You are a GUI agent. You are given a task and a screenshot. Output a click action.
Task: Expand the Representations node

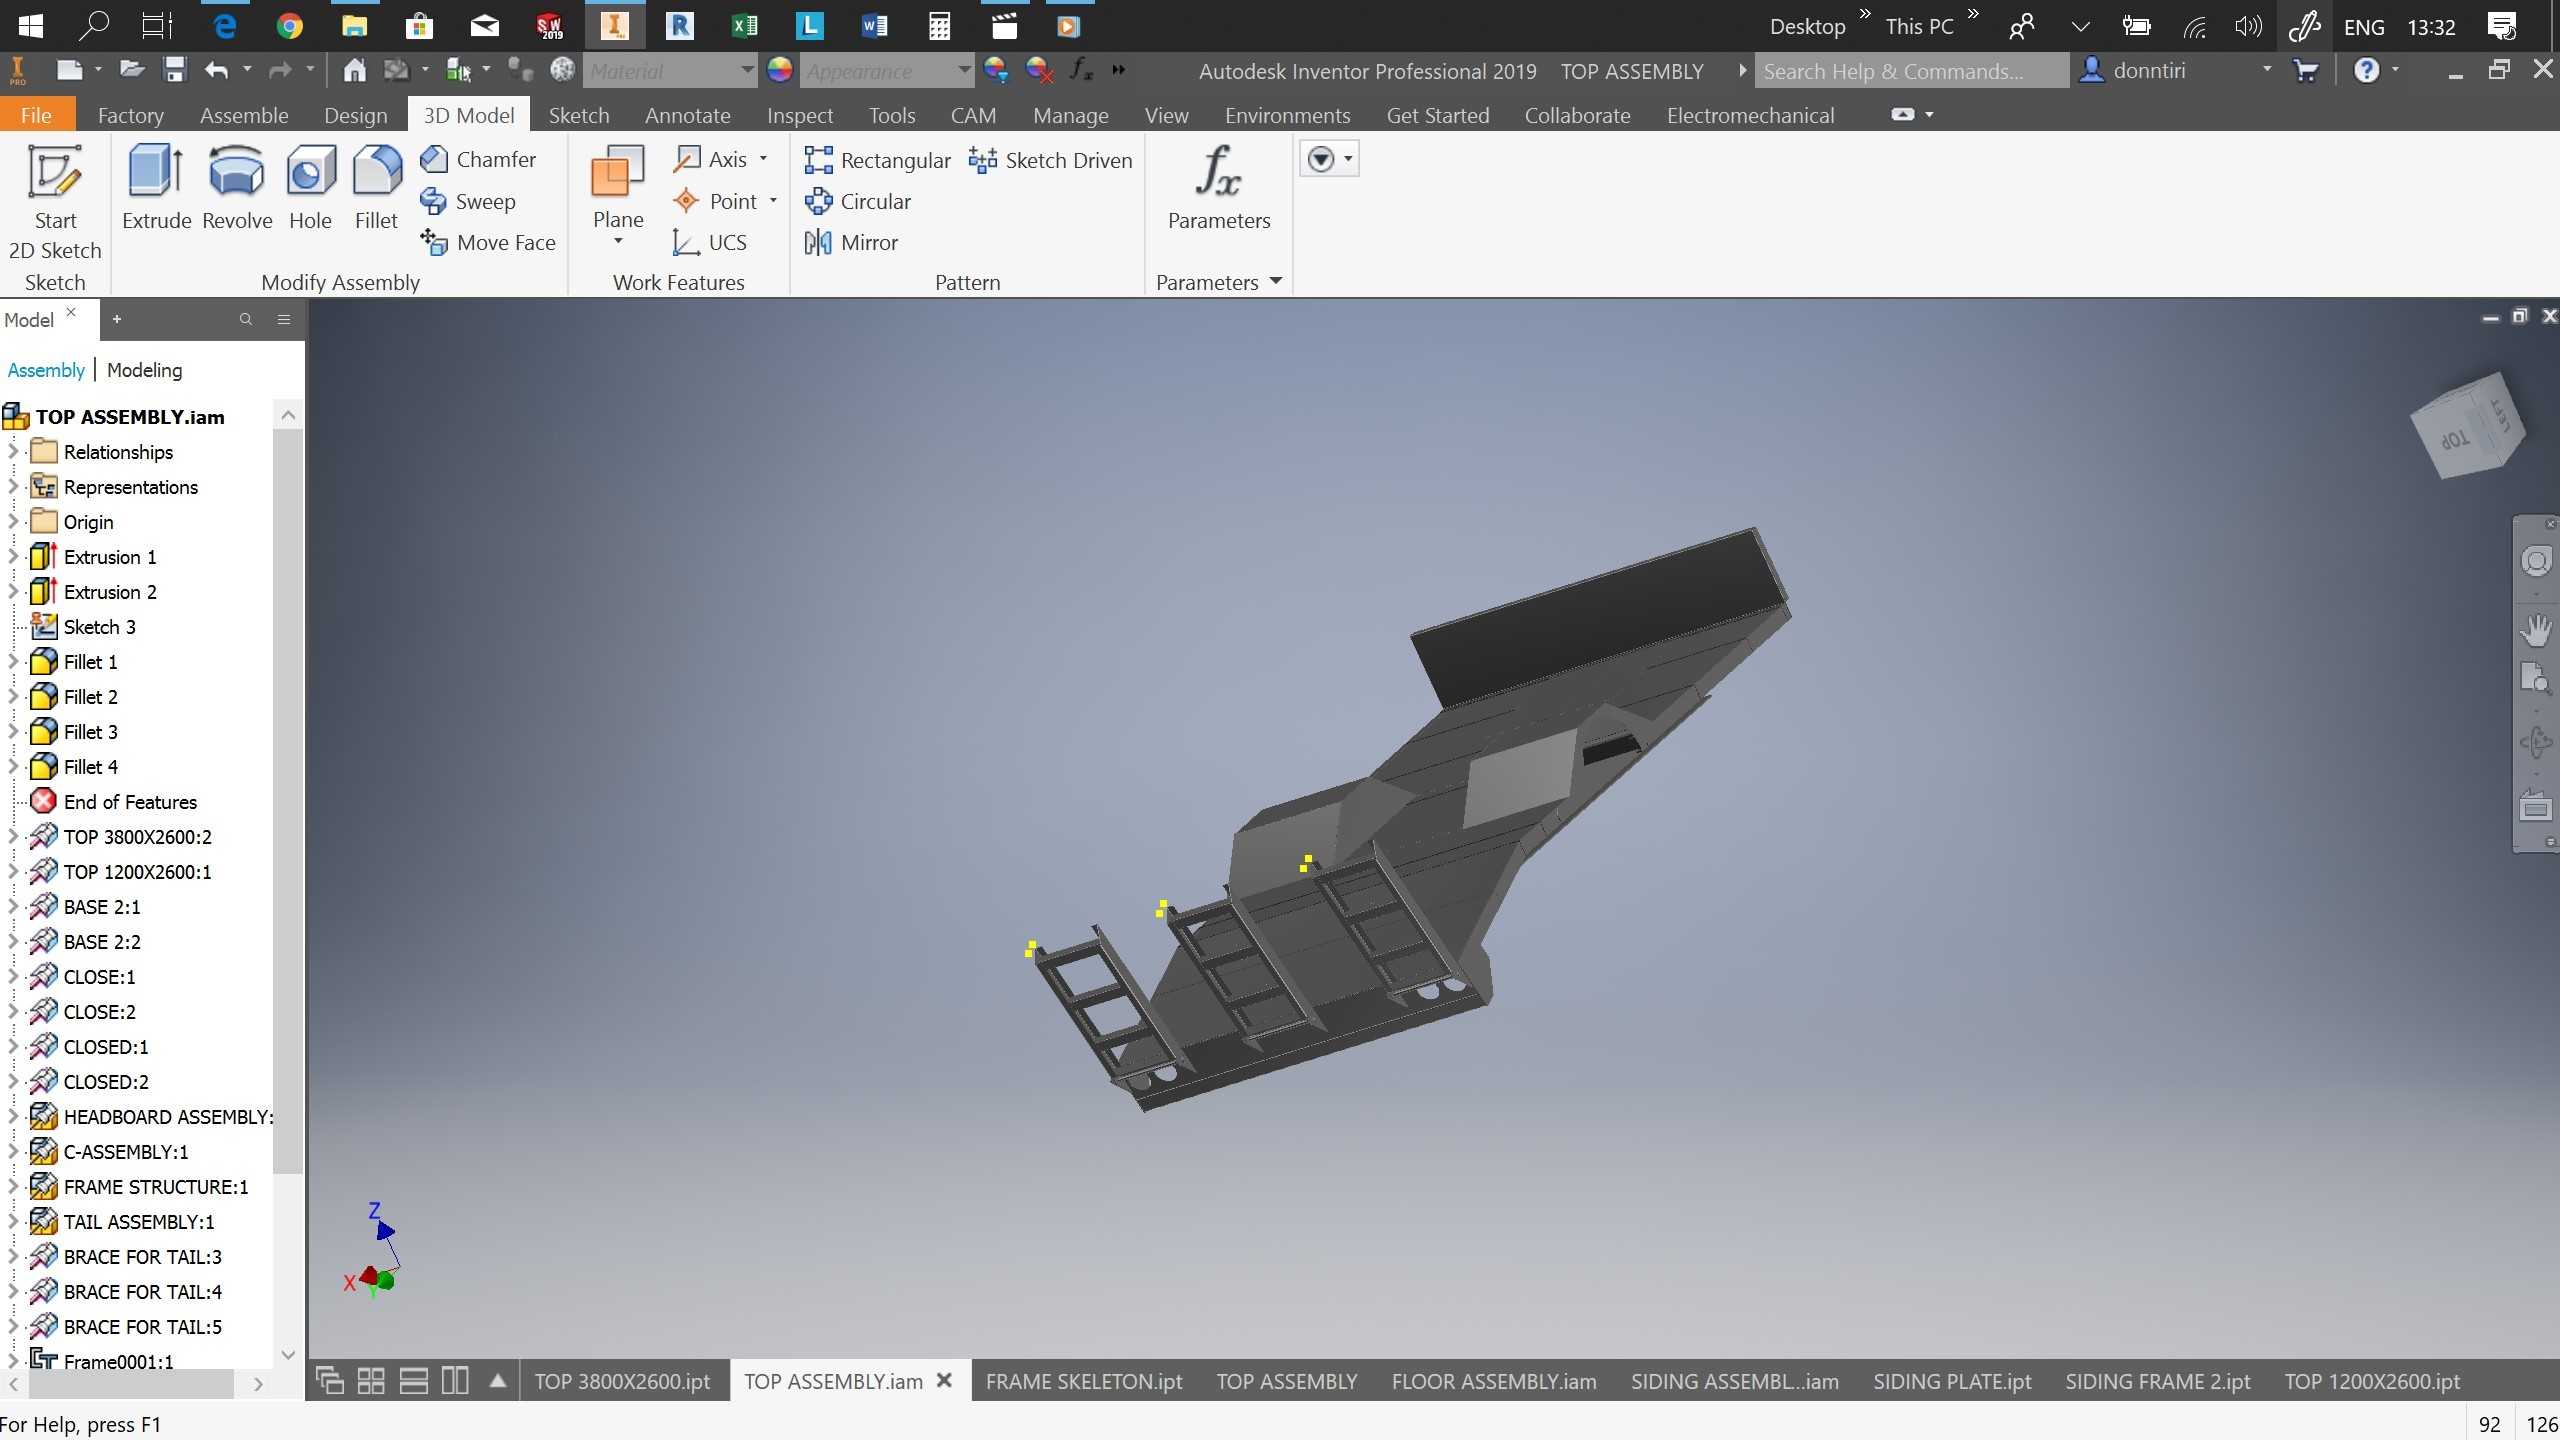pyautogui.click(x=13, y=487)
